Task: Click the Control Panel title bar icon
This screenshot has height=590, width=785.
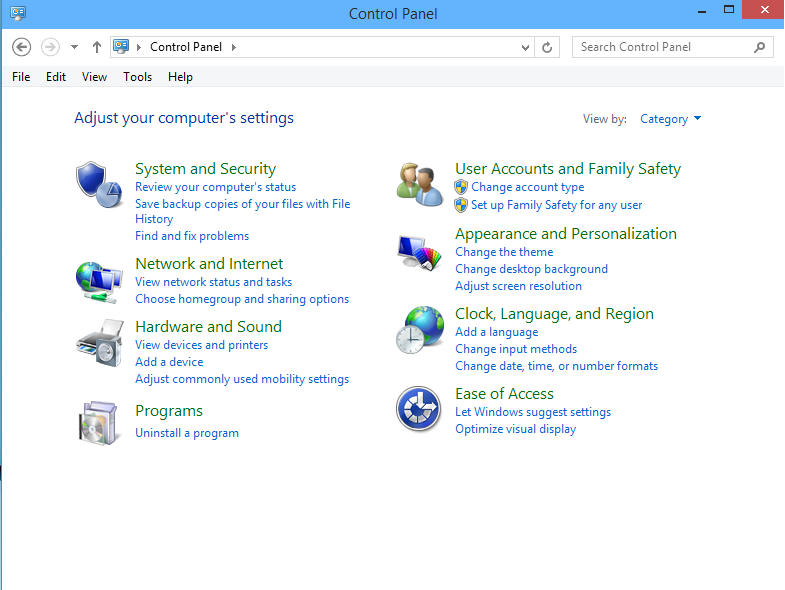Action: (18, 13)
